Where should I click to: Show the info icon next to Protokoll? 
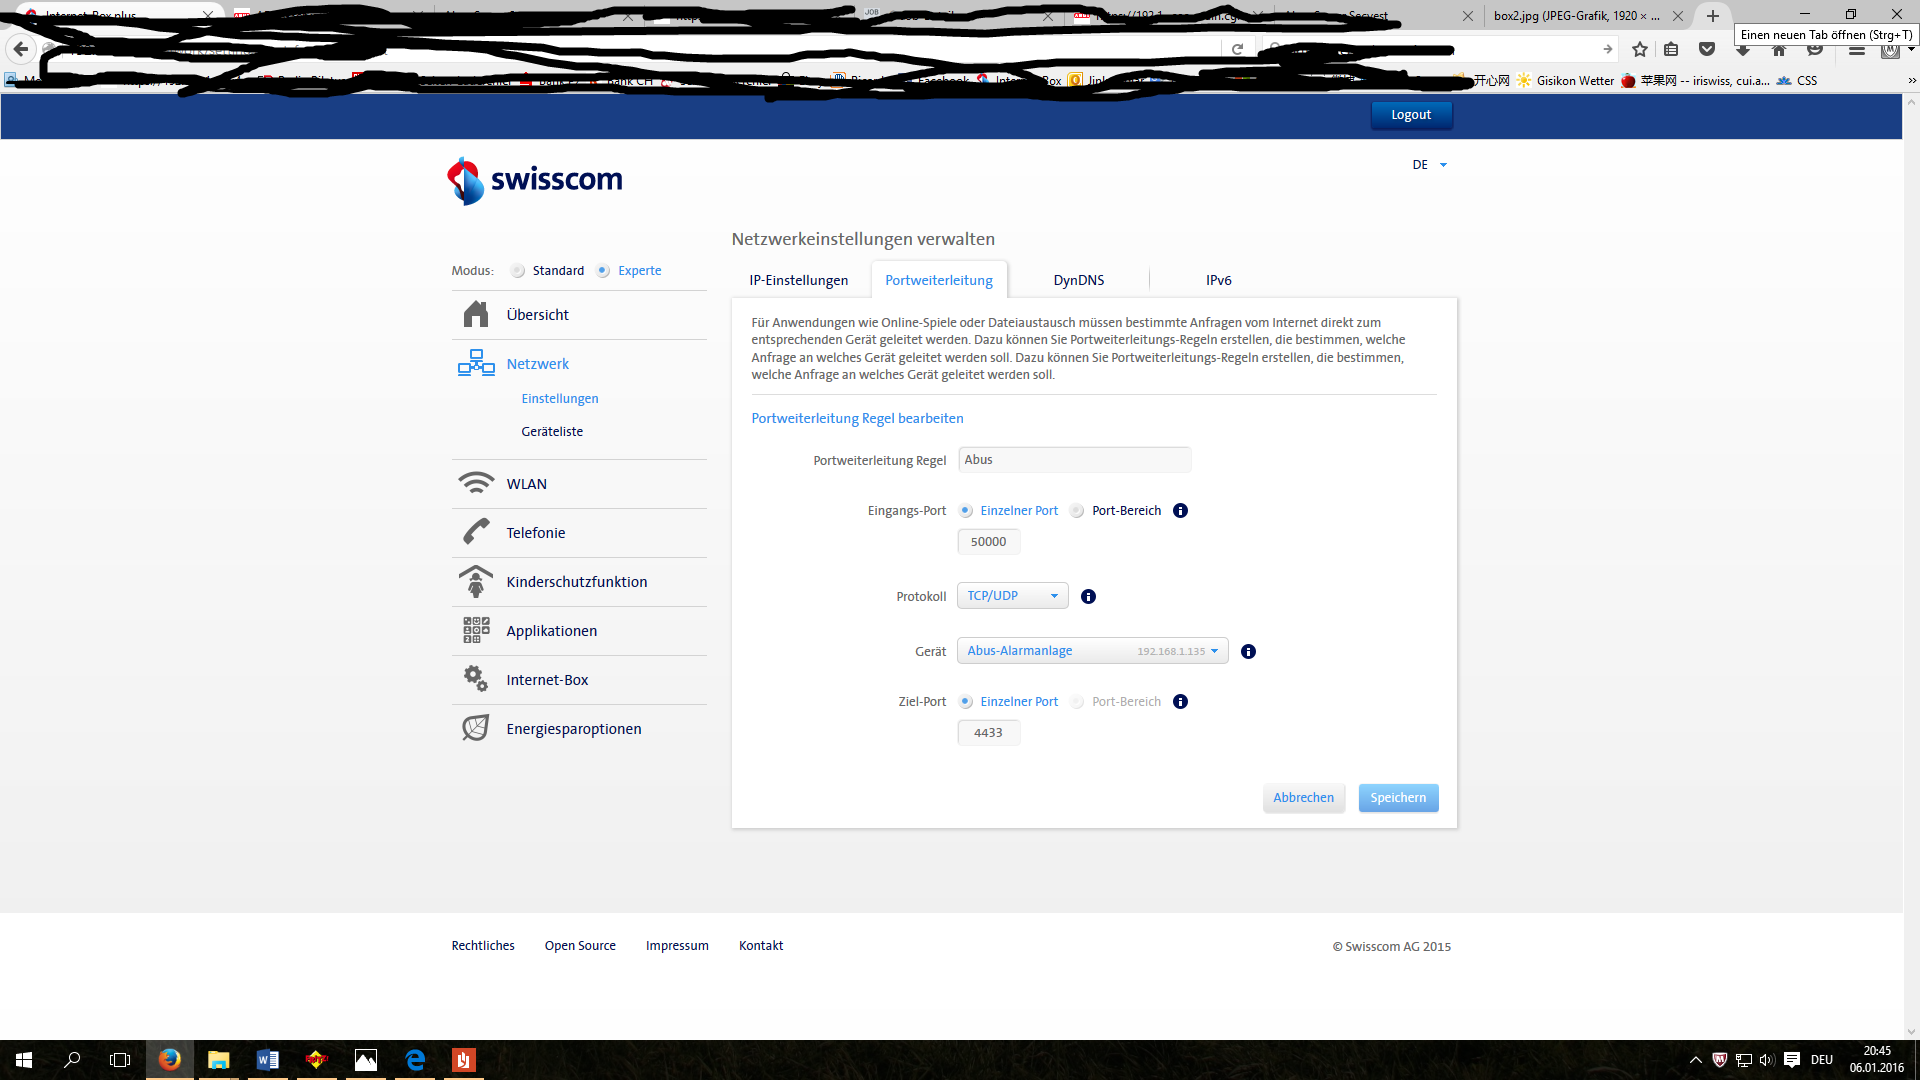coord(1088,597)
